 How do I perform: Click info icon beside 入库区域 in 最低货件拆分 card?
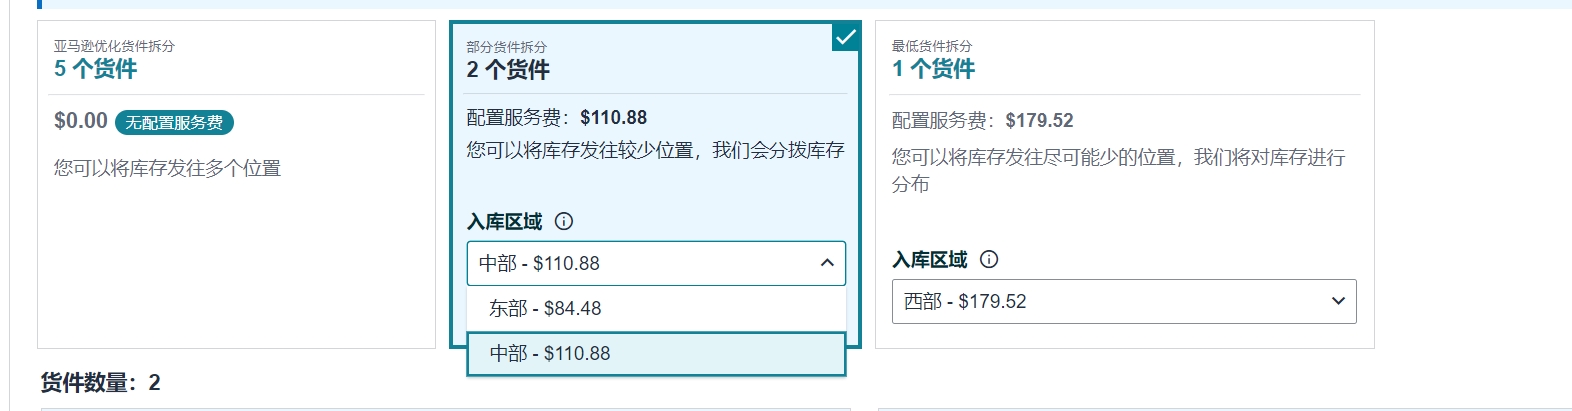pos(989,260)
